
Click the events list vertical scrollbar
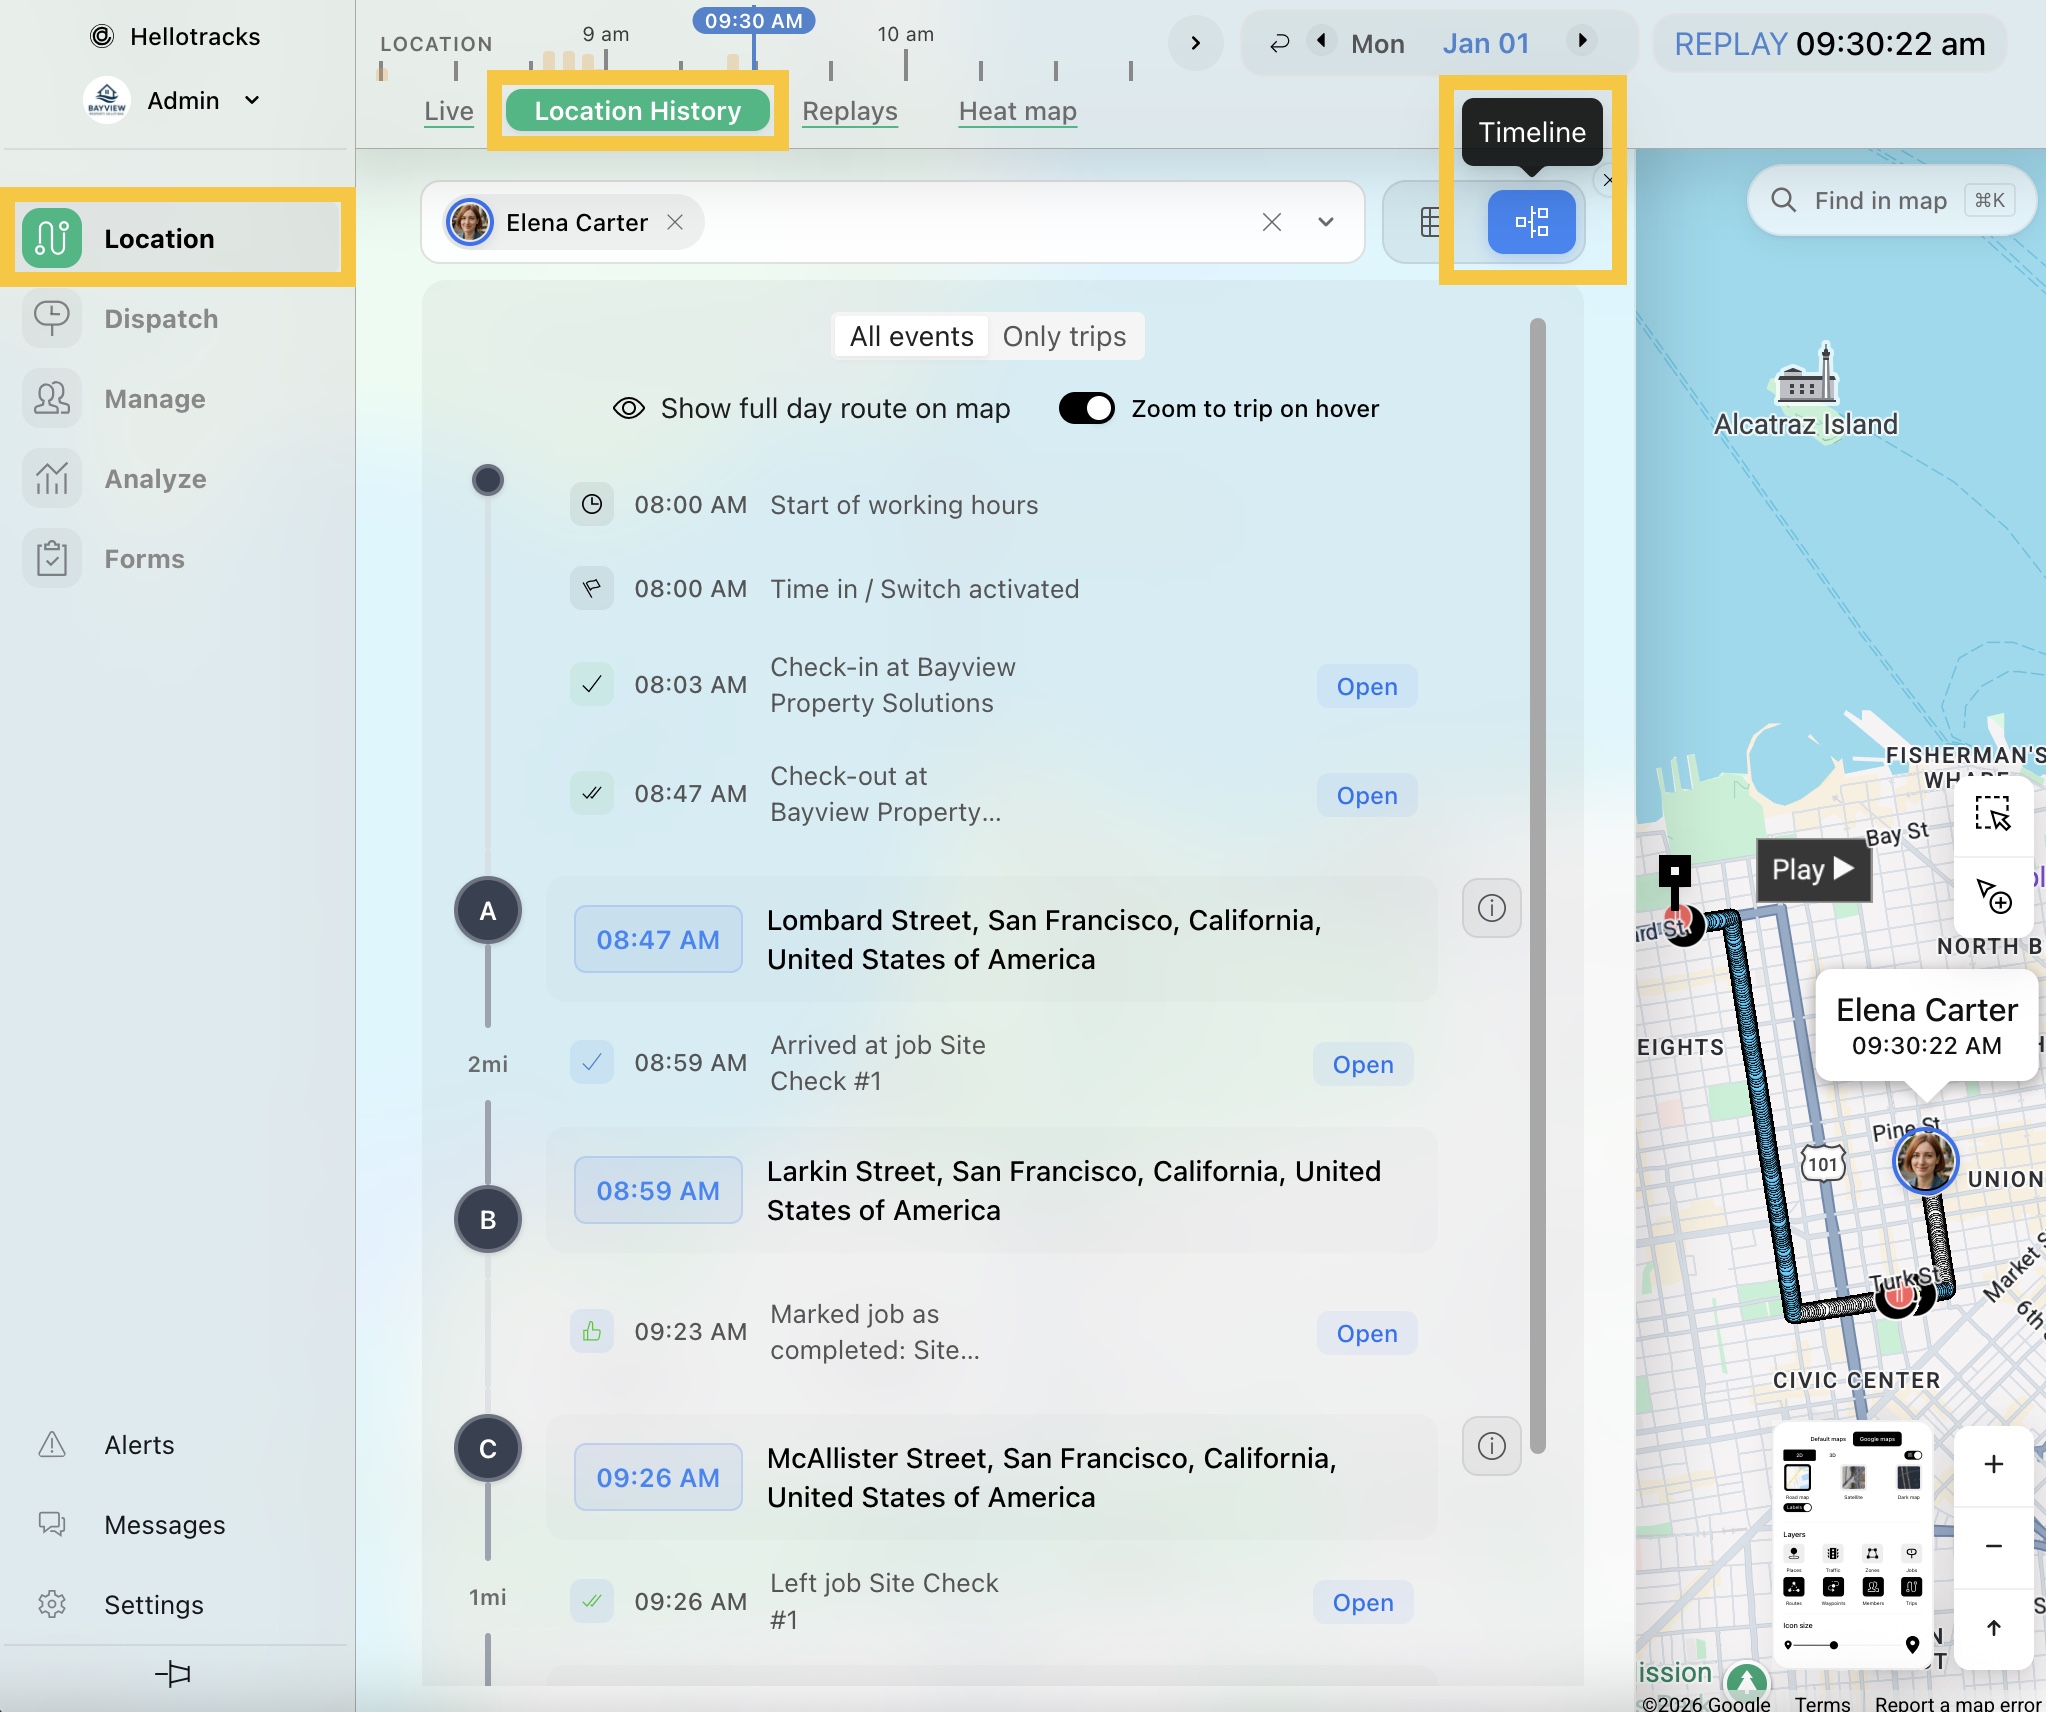[1538, 884]
